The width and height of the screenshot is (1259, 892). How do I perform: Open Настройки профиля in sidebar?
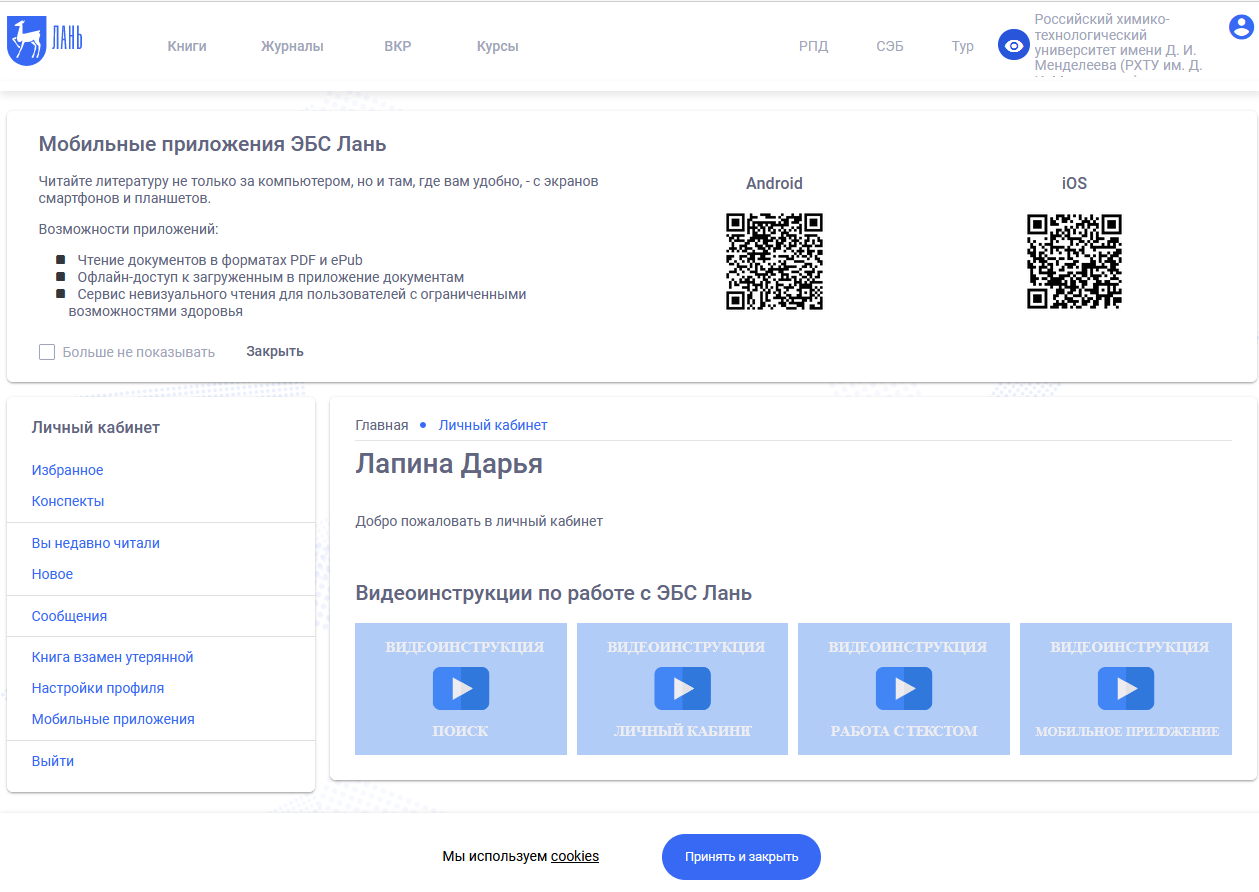[97, 688]
